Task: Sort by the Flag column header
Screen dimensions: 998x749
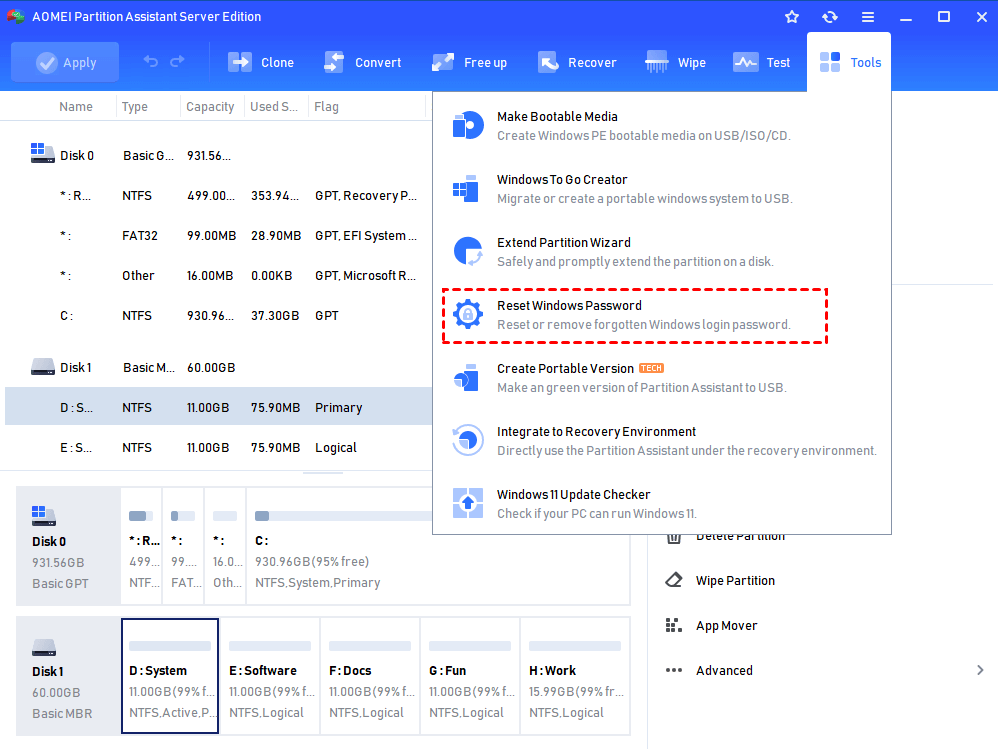Action: pyautogui.click(x=327, y=107)
